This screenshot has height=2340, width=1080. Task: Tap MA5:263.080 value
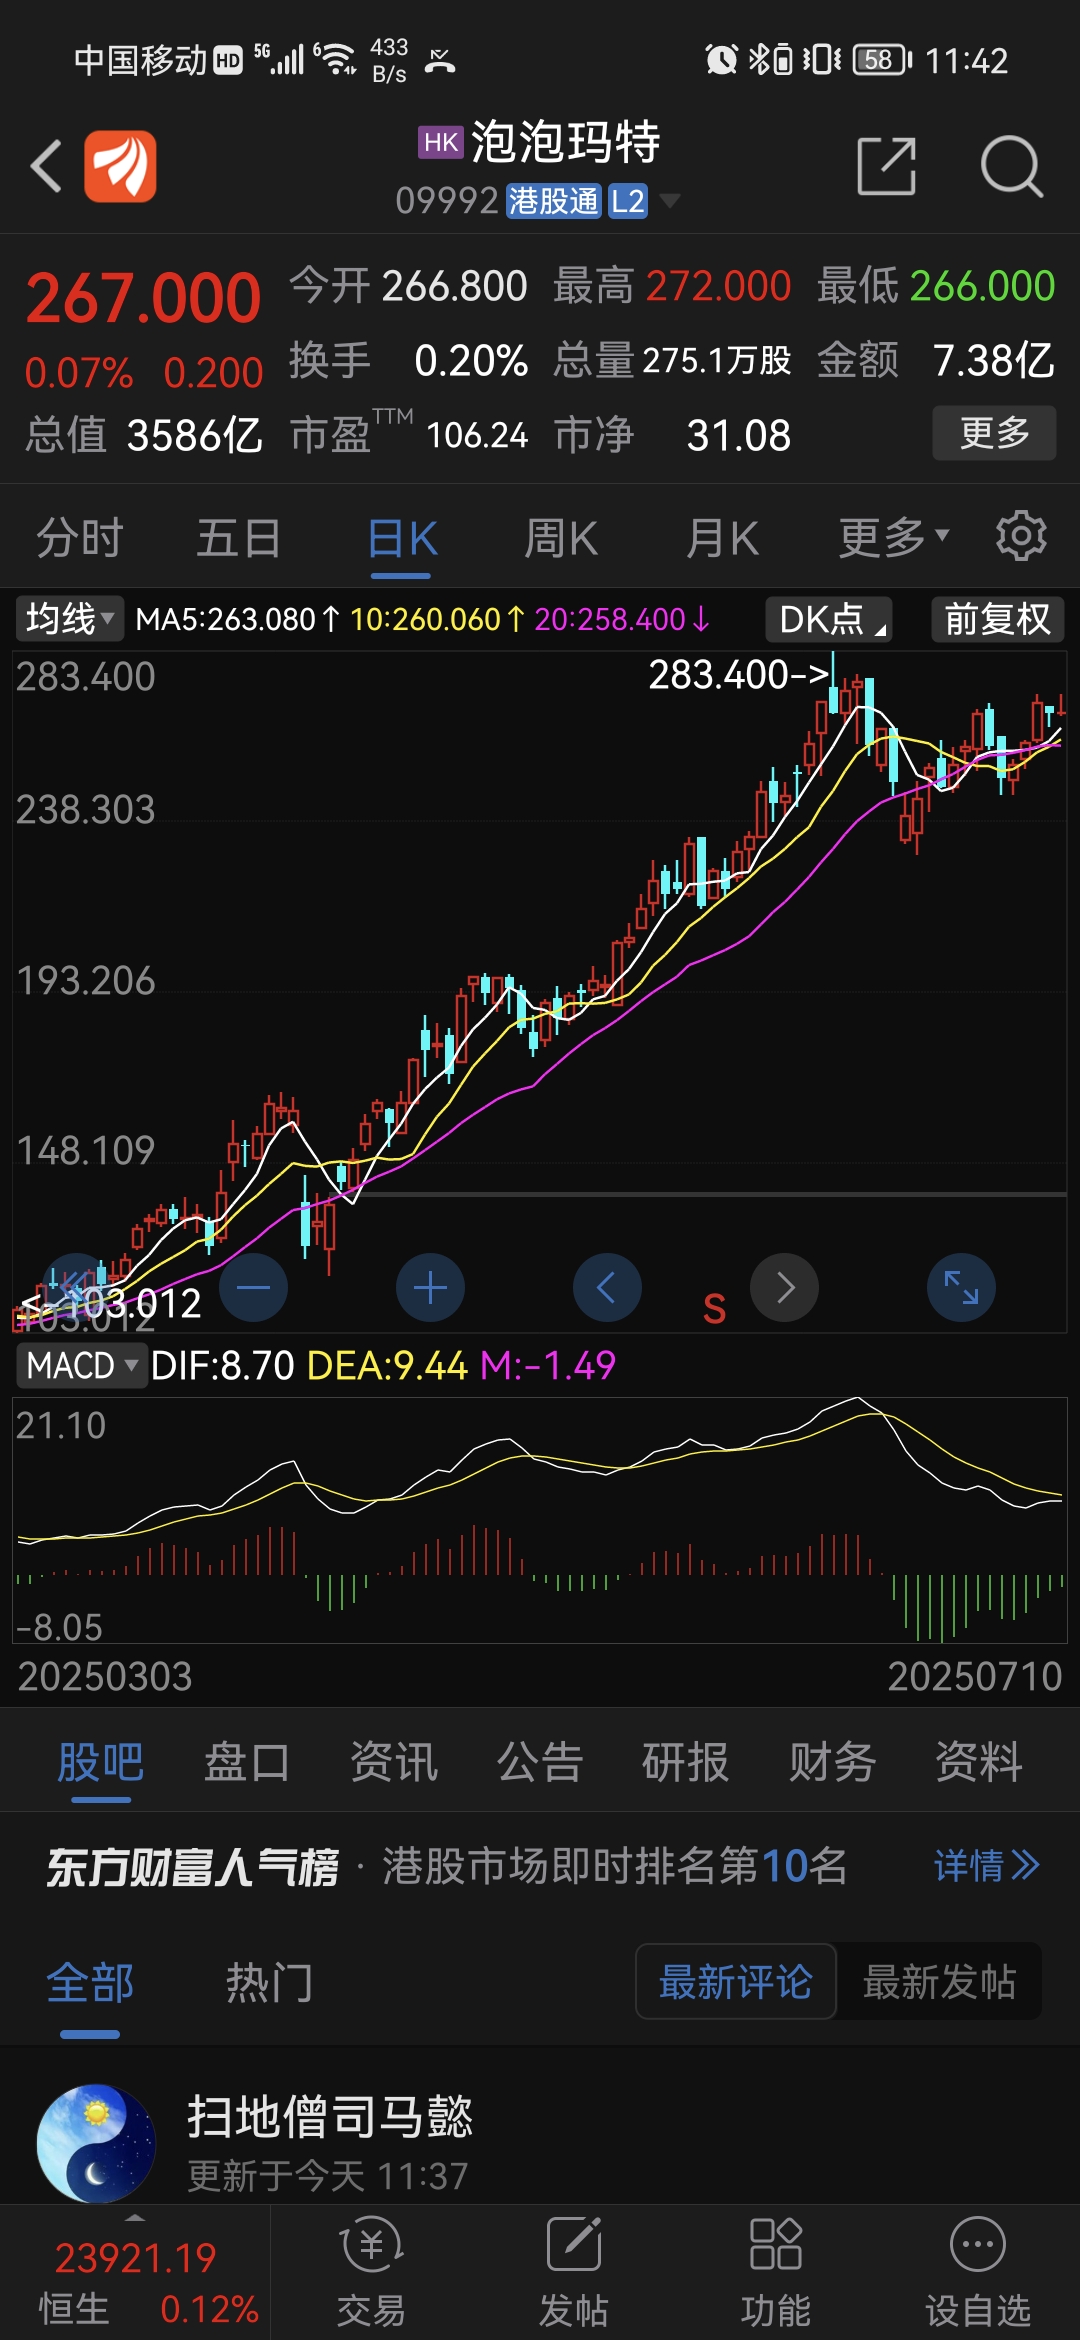coord(237,620)
